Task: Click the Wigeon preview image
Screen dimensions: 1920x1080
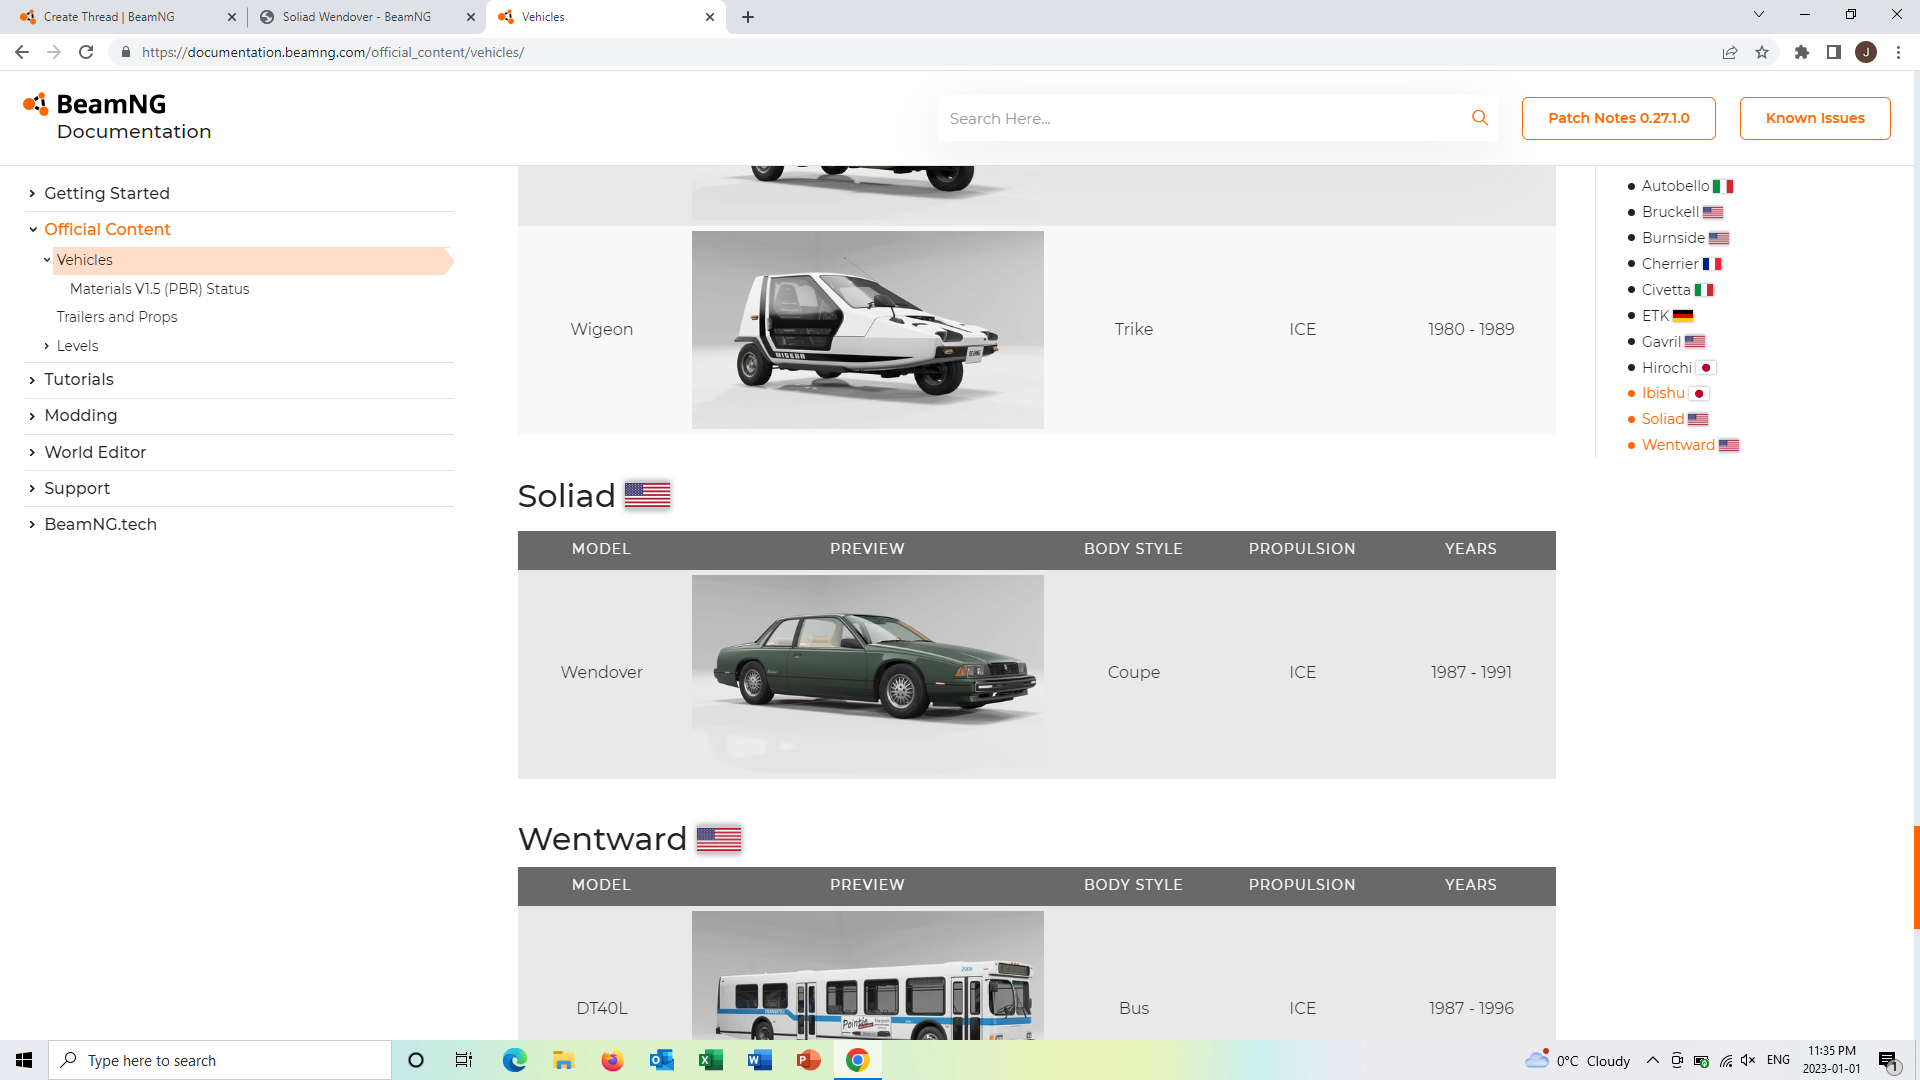Action: coord(868,330)
